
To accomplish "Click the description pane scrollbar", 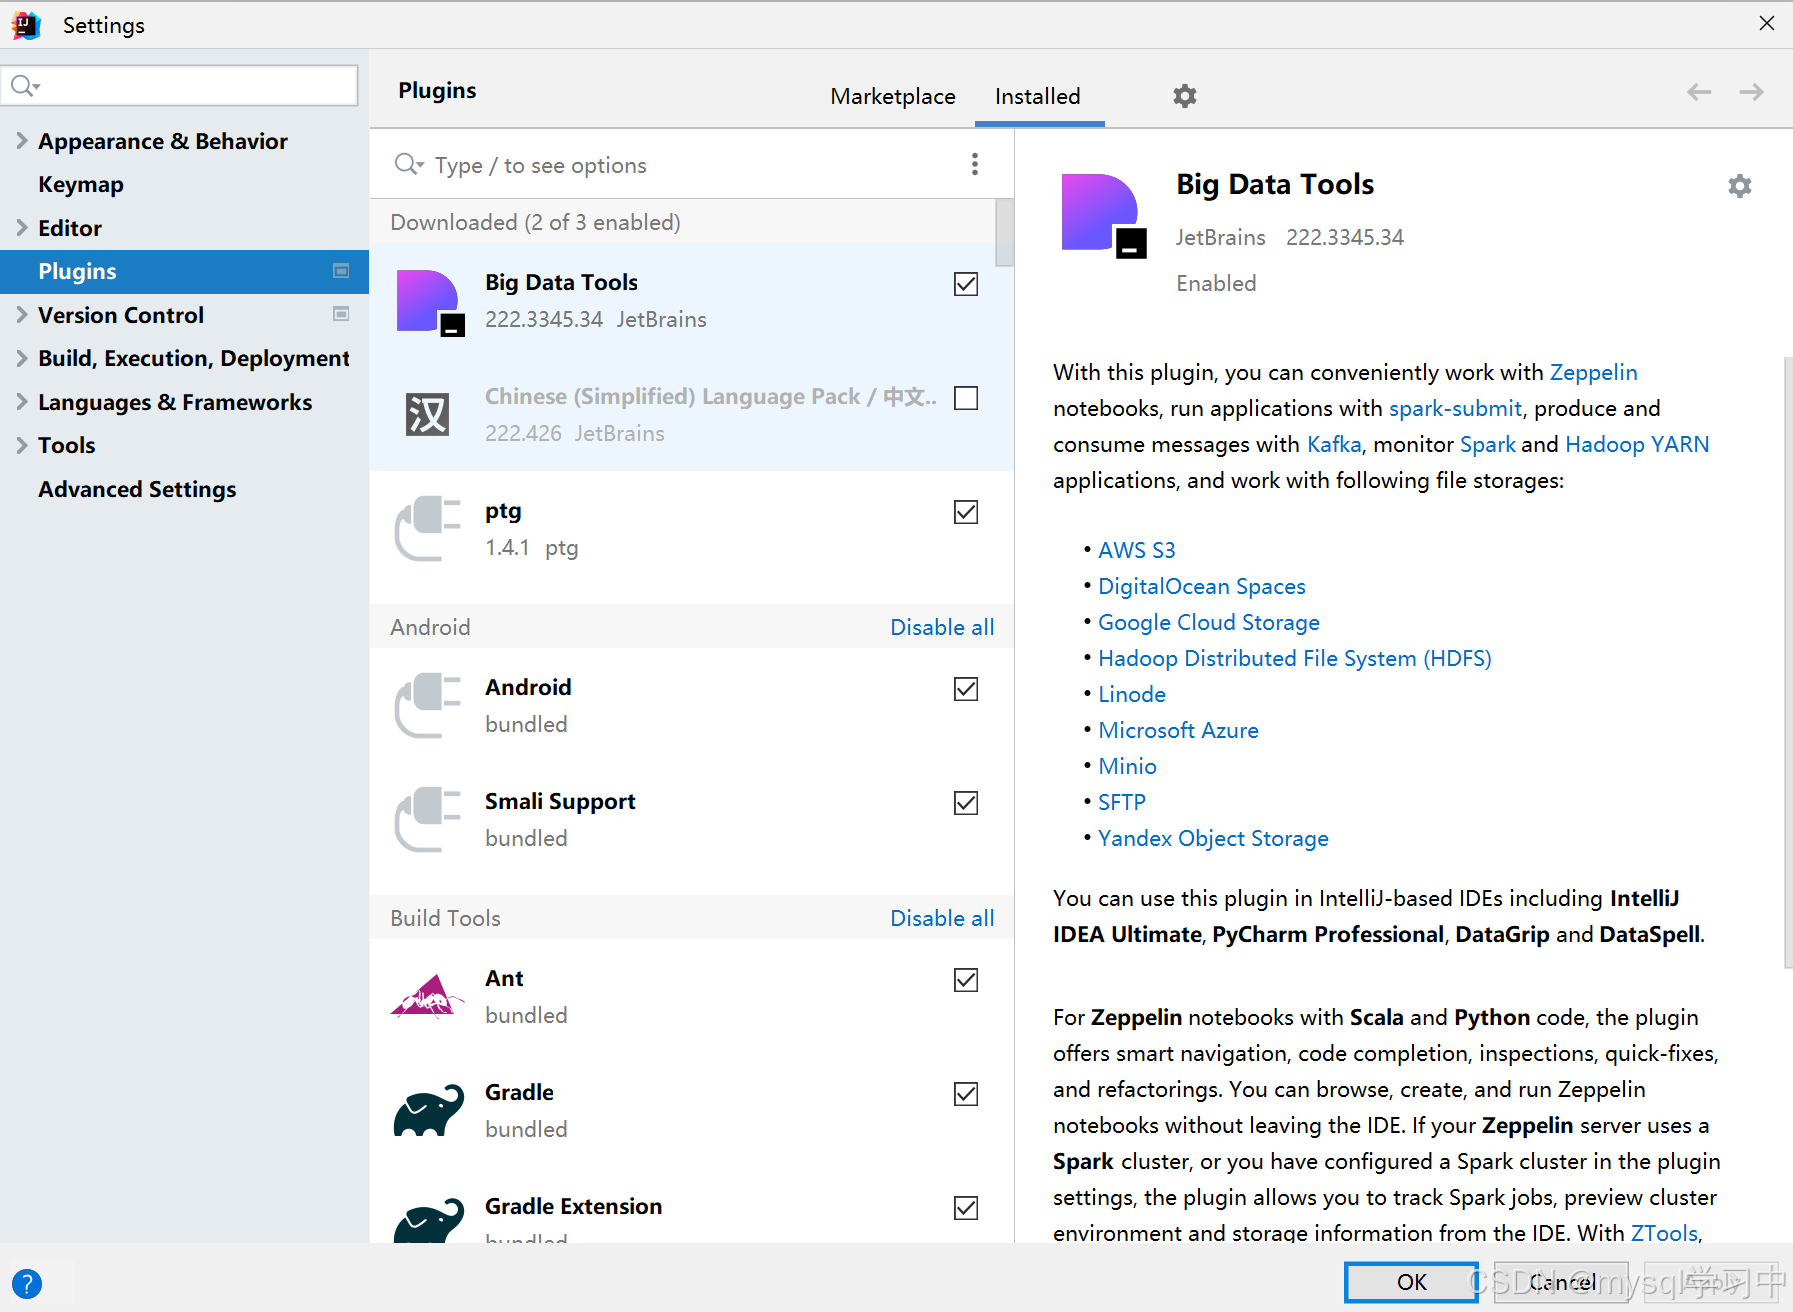I will 1788,662.
